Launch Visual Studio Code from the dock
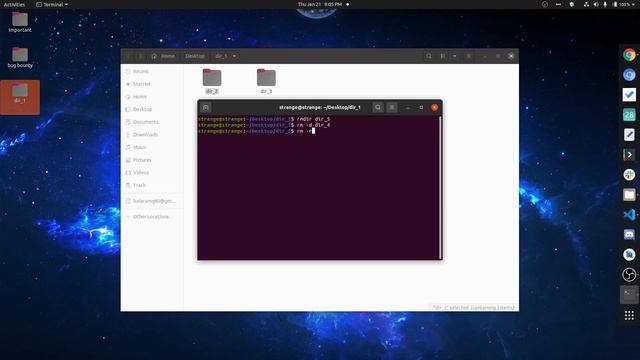The height and width of the screenshot is (360, 640). [629, 215]
